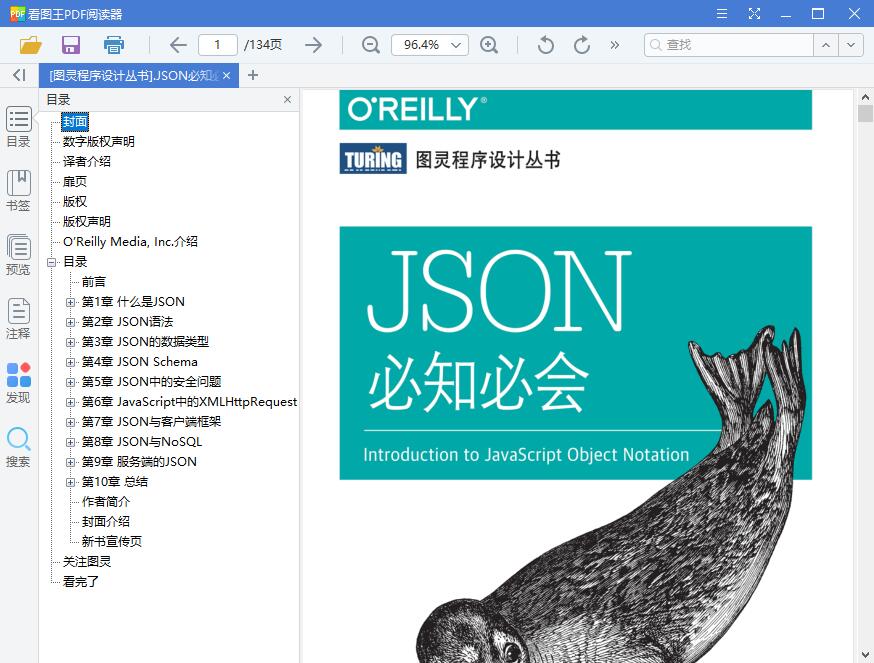
Task: Expand the 第4章 JSON Schema node
Action: (x=70, y=362)
